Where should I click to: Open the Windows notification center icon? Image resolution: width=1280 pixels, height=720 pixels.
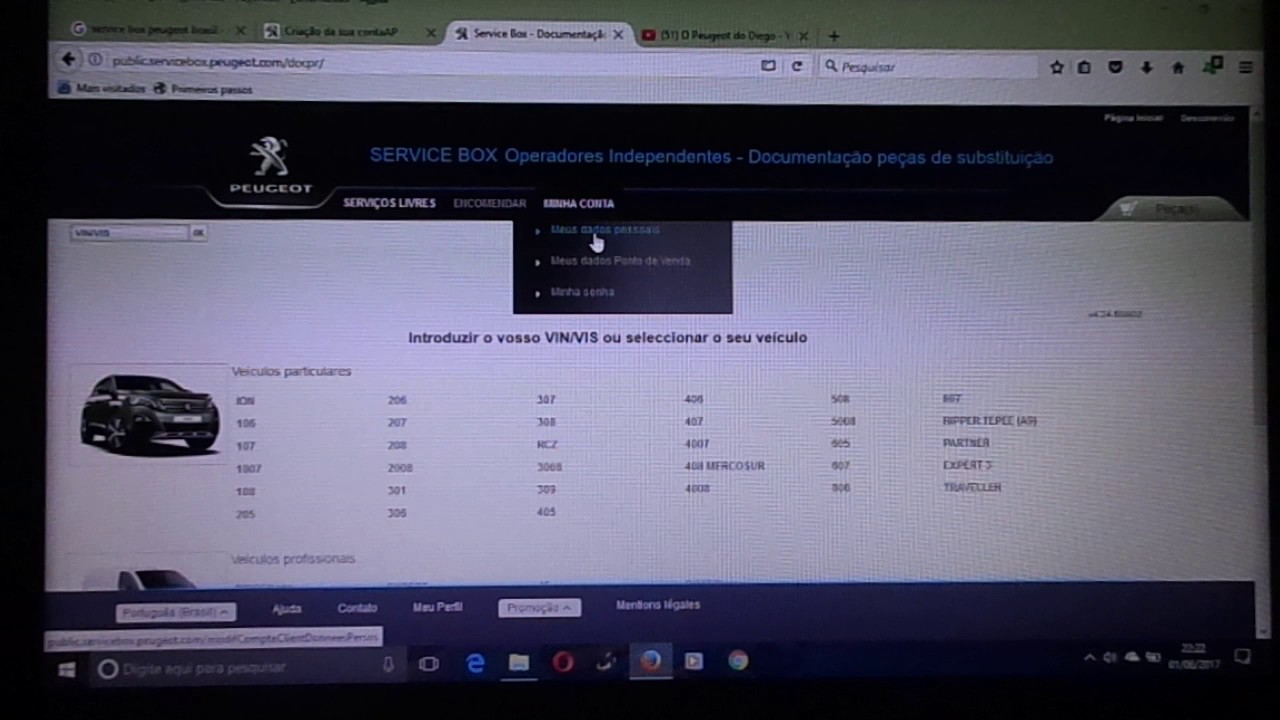(1242, 657)
